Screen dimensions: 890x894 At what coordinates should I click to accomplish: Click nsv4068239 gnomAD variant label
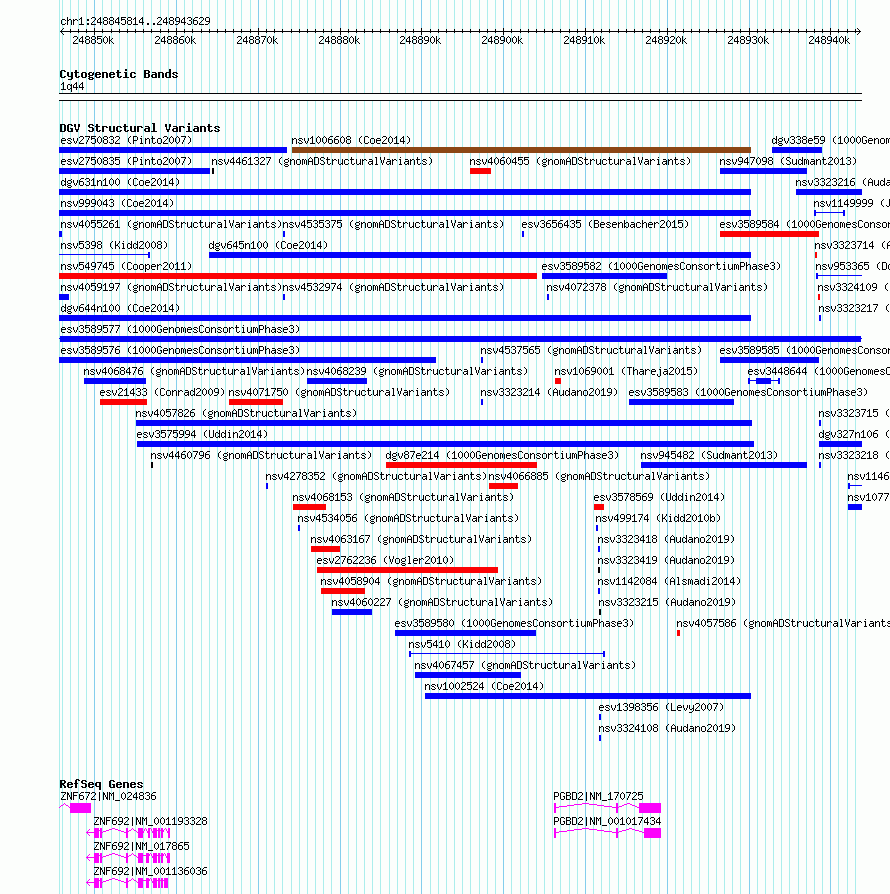pyautogui.click(x=417, y=371)
